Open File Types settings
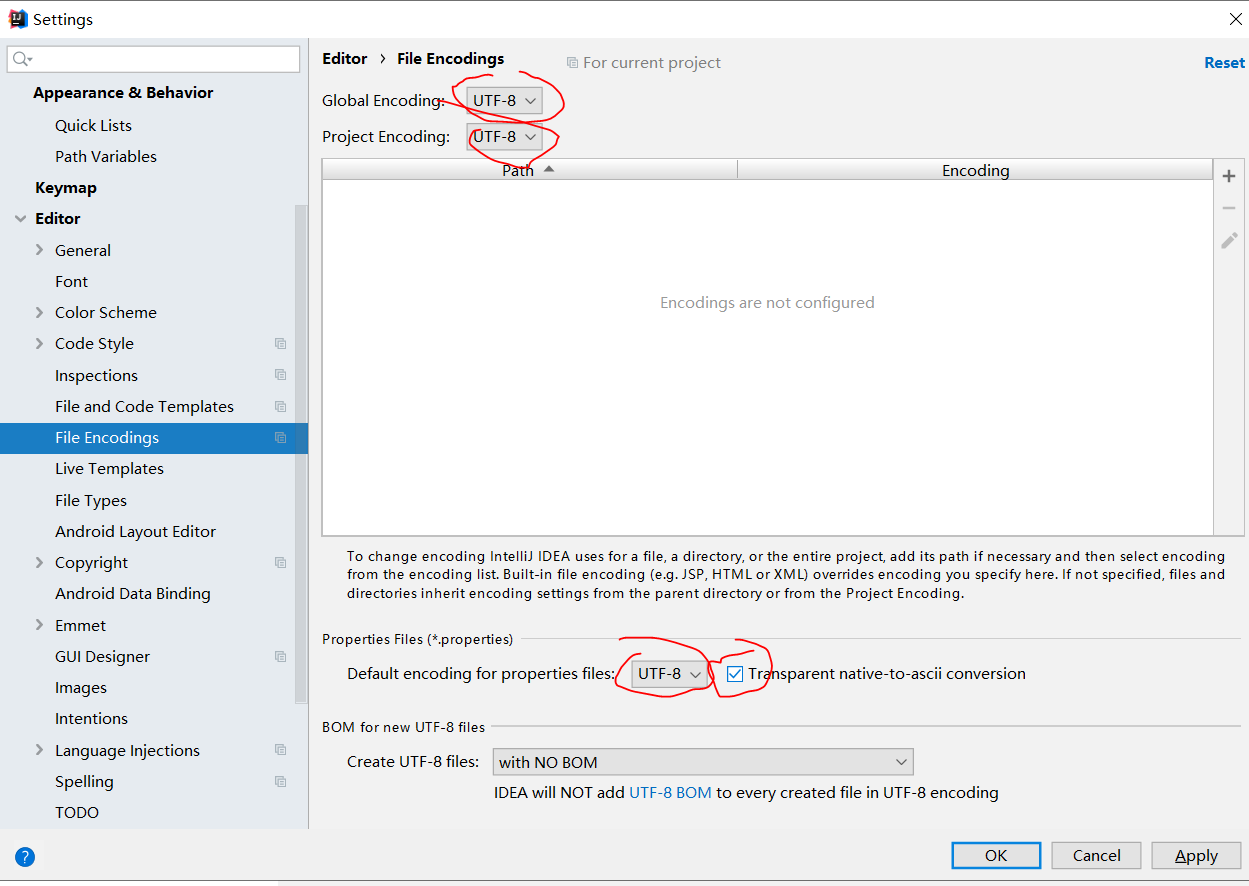Viewport: 1249px width, 886px height. coord(91,500)
